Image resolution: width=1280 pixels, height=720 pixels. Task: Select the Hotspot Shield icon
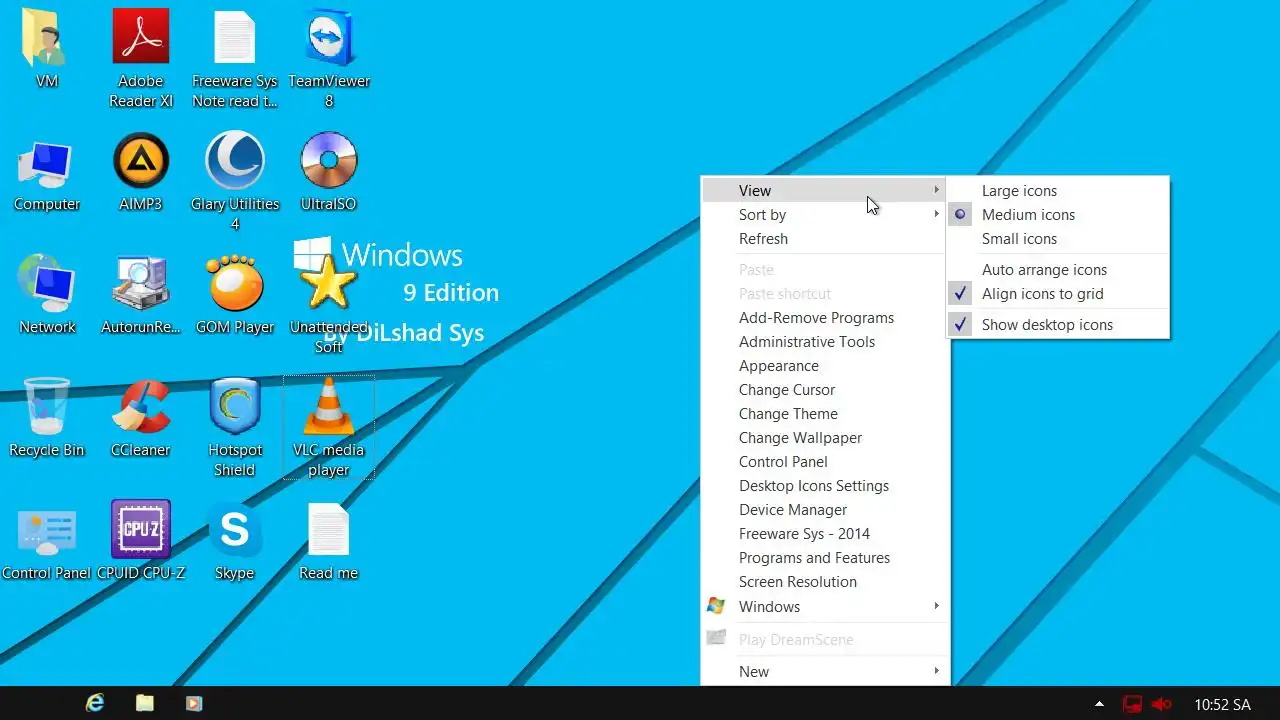coord(235,427)
